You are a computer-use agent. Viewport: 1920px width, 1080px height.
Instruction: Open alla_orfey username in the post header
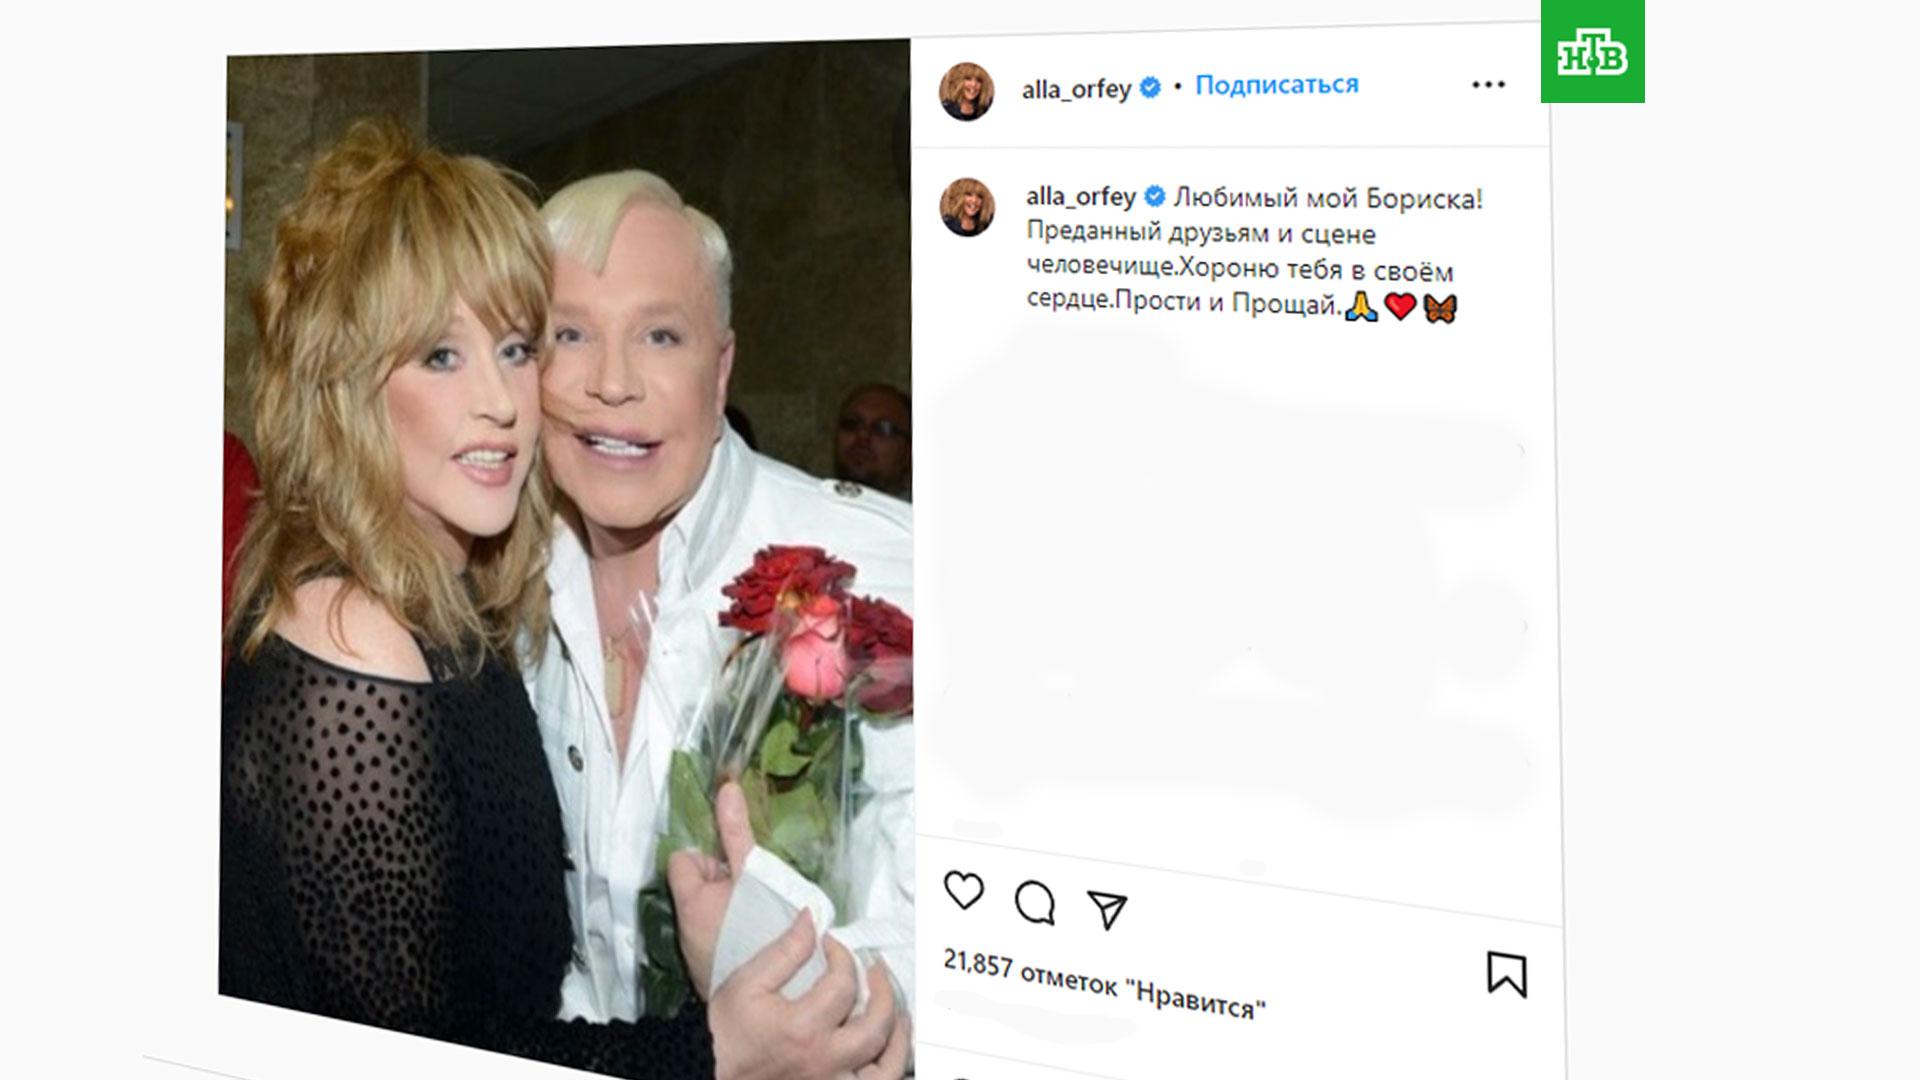click(1076, 89)
